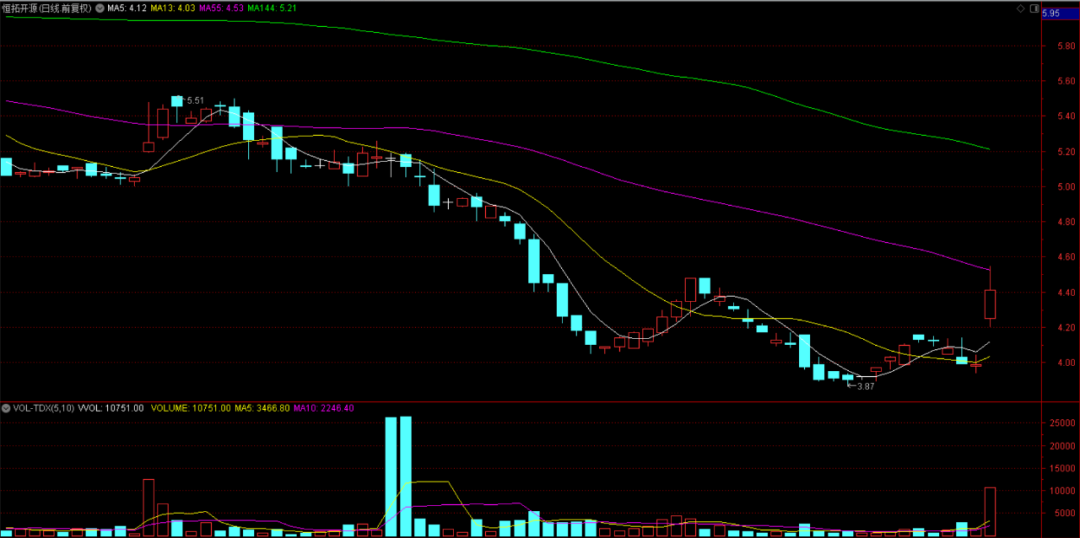Expand the VOL-TDX indicator dropdown arrow

(x=6, y=408)
